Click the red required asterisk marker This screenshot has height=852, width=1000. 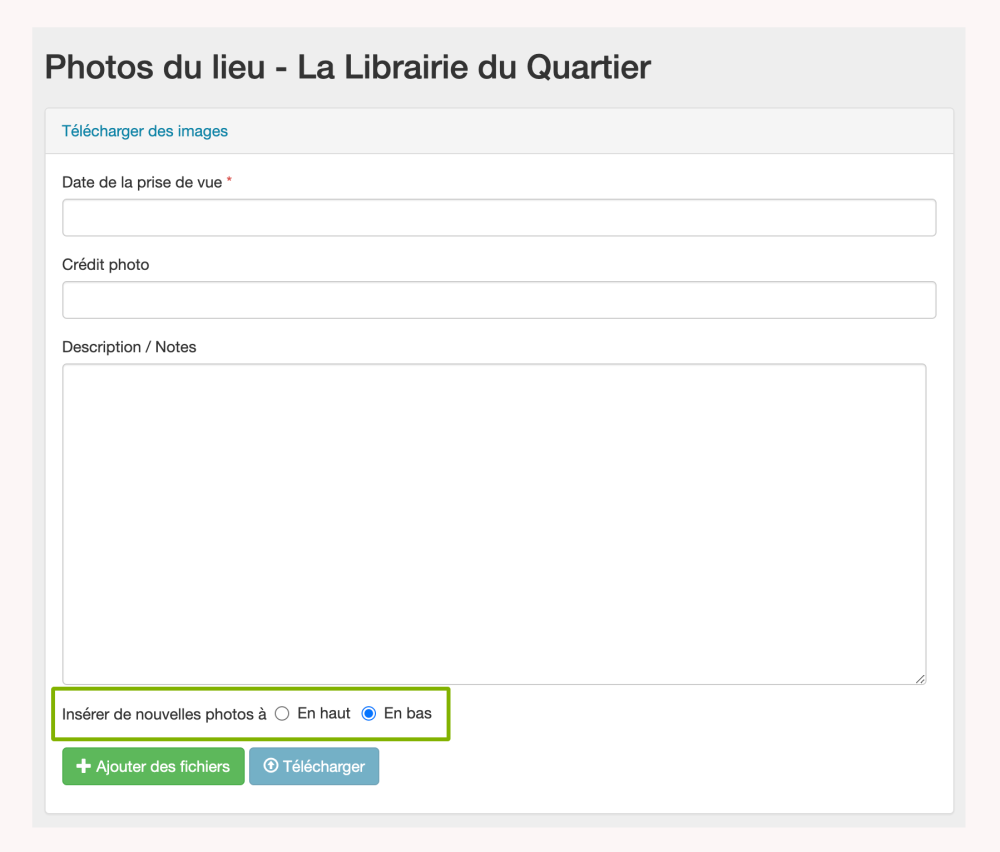pos(229,181)
